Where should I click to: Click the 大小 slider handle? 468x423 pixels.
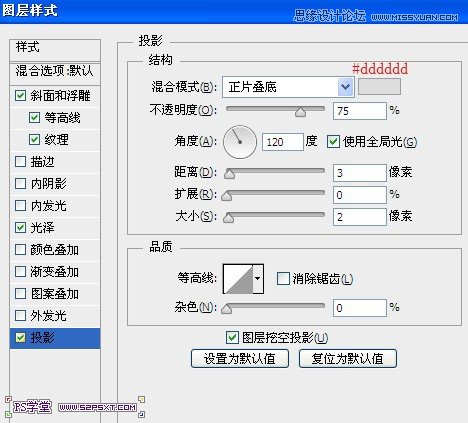point(228,218)
